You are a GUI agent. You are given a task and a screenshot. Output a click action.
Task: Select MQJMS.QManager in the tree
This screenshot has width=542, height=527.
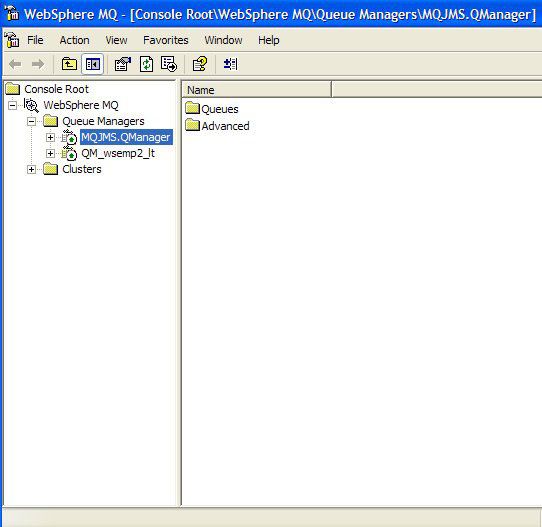click(126, 138)
